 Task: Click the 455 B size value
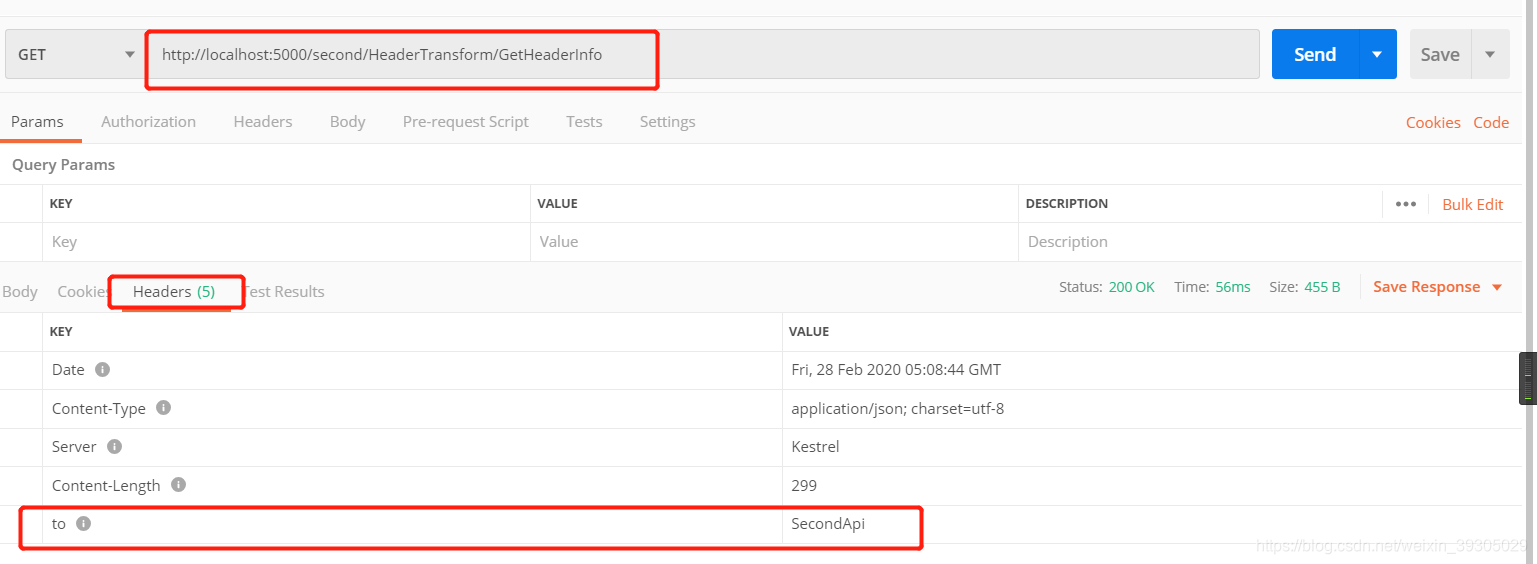1322,287
